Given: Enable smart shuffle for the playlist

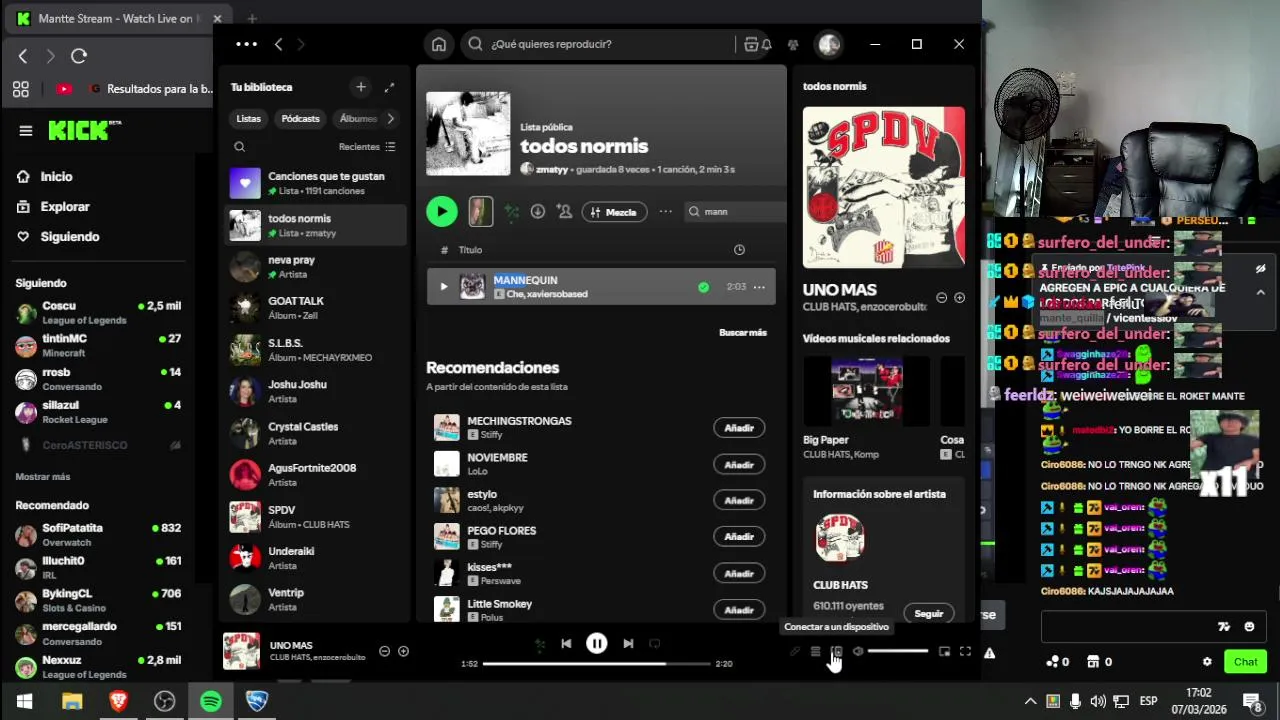Looking at the screenshot, I should (x=512, y=212).
